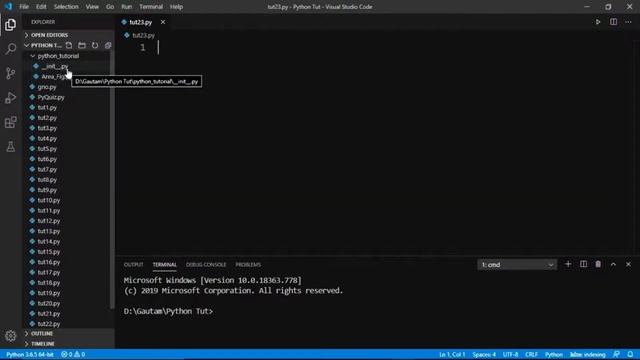
Task: Switch to the Debug Console tab
Action: pos(206,265)
